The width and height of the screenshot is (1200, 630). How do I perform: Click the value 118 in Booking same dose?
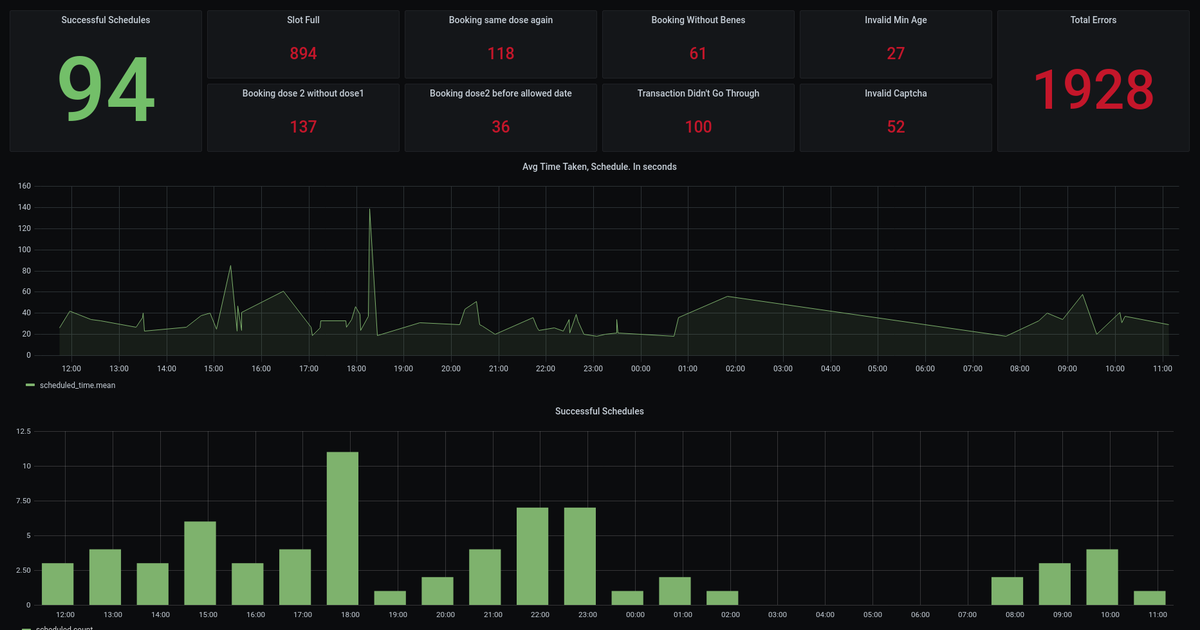501,54
